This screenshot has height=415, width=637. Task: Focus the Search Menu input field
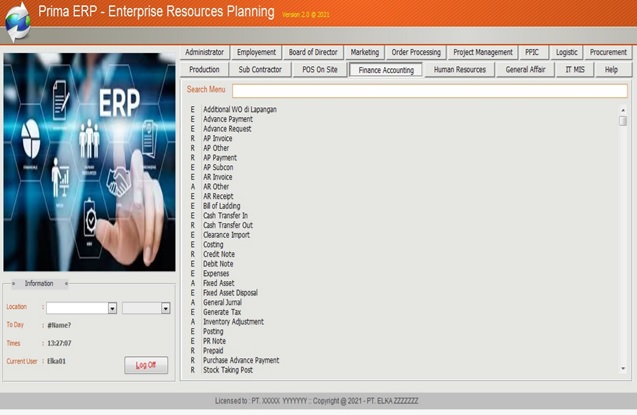(x=428, y=91)
